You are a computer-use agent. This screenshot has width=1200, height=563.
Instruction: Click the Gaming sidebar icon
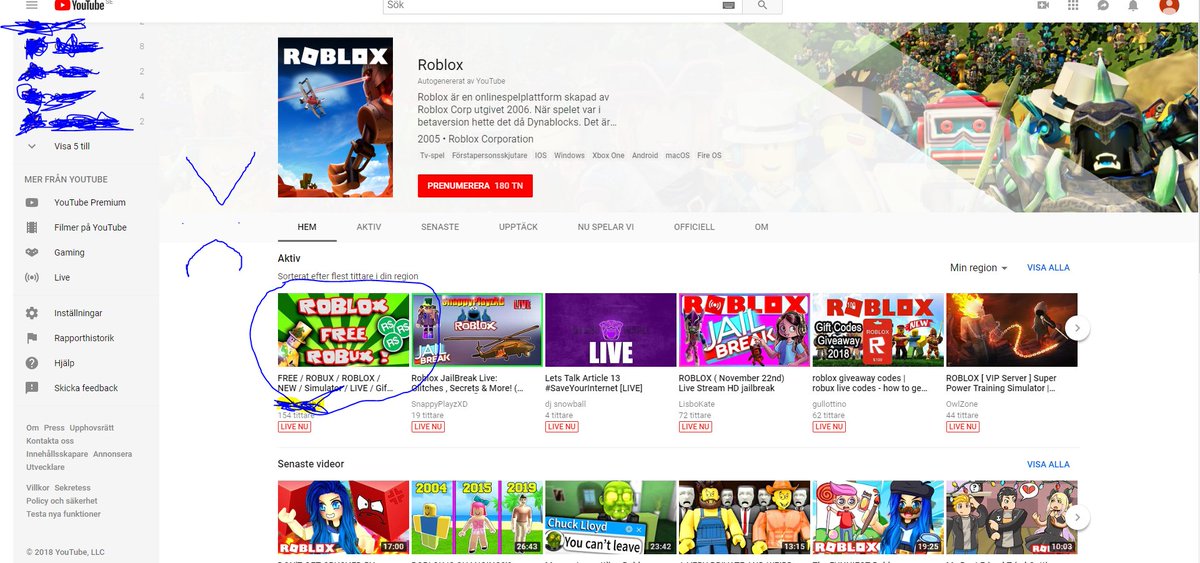click(x=32, y=253)
